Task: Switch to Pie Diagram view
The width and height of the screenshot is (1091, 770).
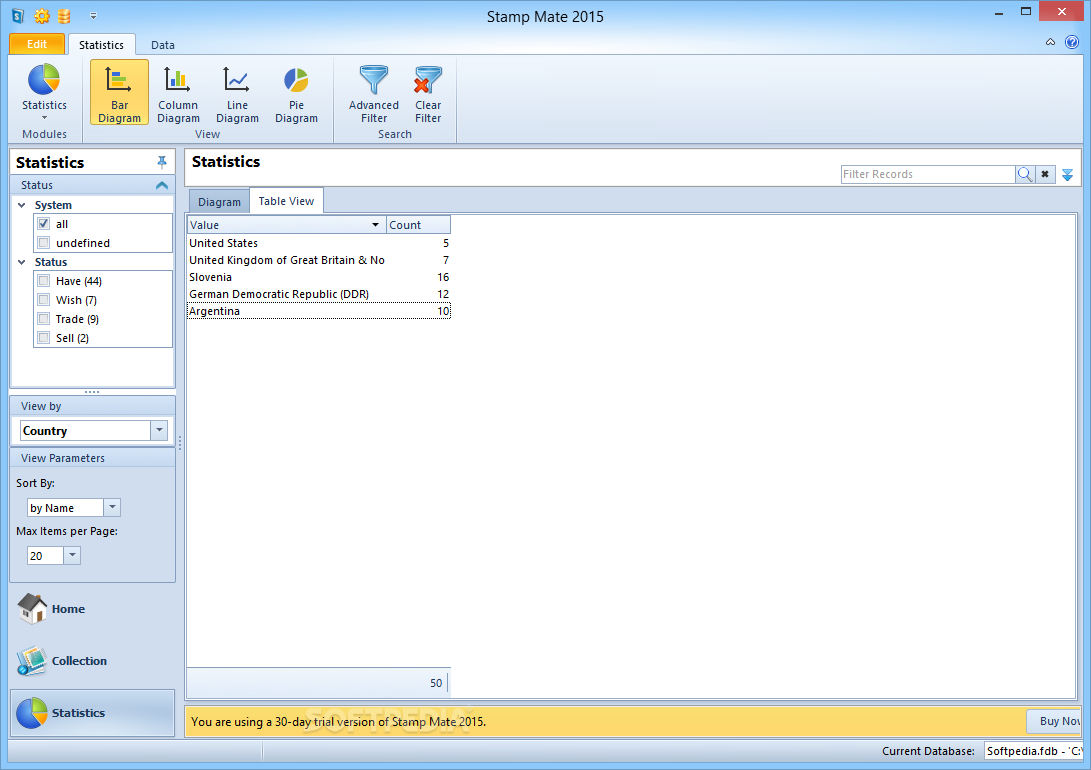Action: (x=296, y=92)
